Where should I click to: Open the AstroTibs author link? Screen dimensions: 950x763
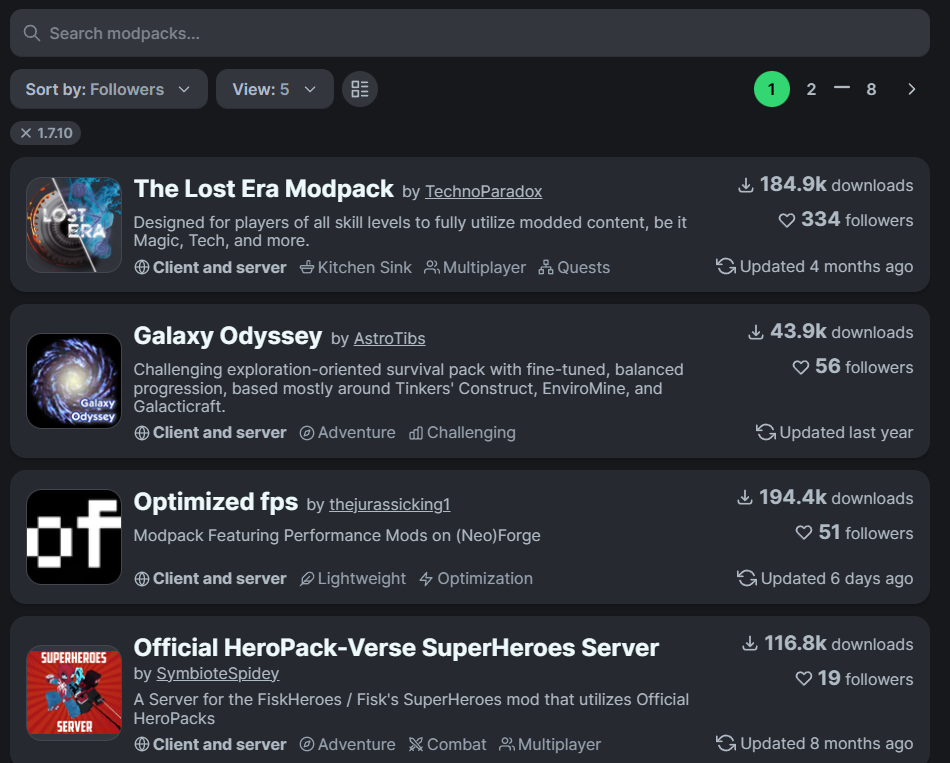tap(390, 339)
